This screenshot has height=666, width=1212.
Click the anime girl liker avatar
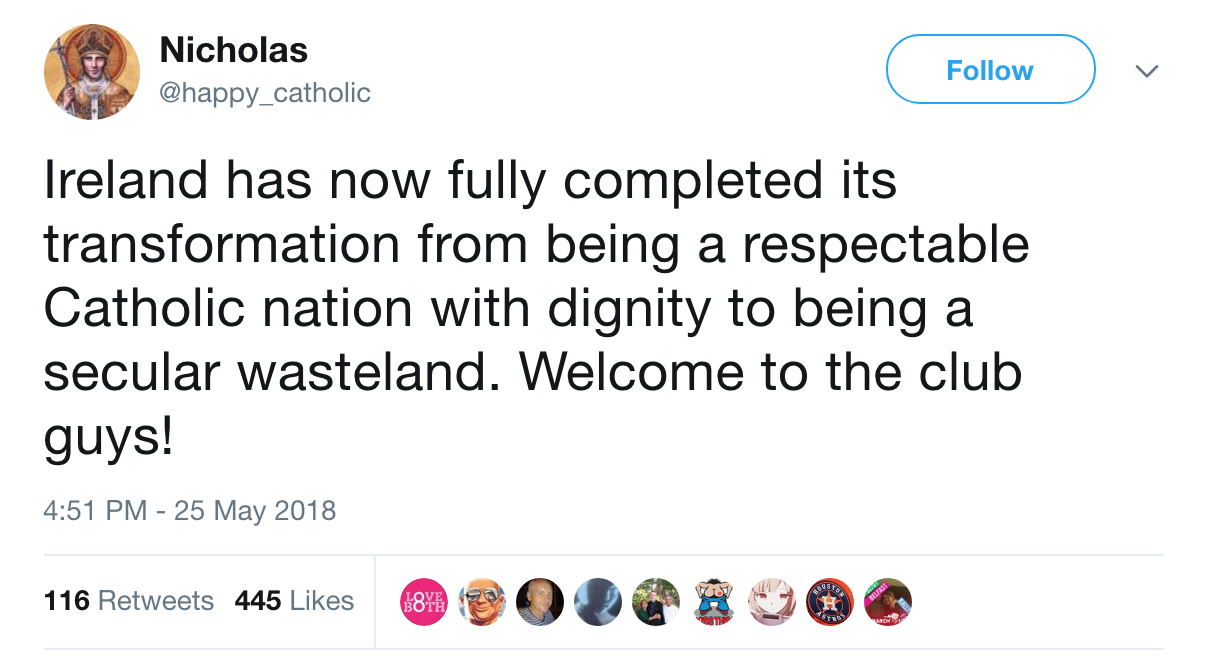(x=772, y=601)
